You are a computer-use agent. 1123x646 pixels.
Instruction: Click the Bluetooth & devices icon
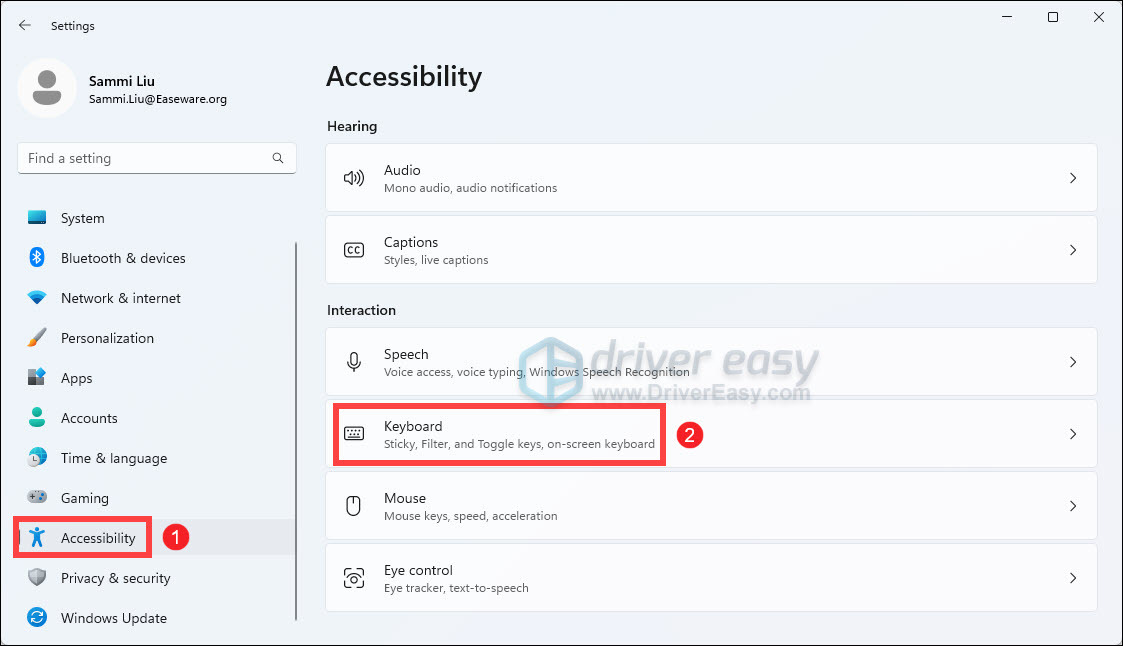click(37, 258)
